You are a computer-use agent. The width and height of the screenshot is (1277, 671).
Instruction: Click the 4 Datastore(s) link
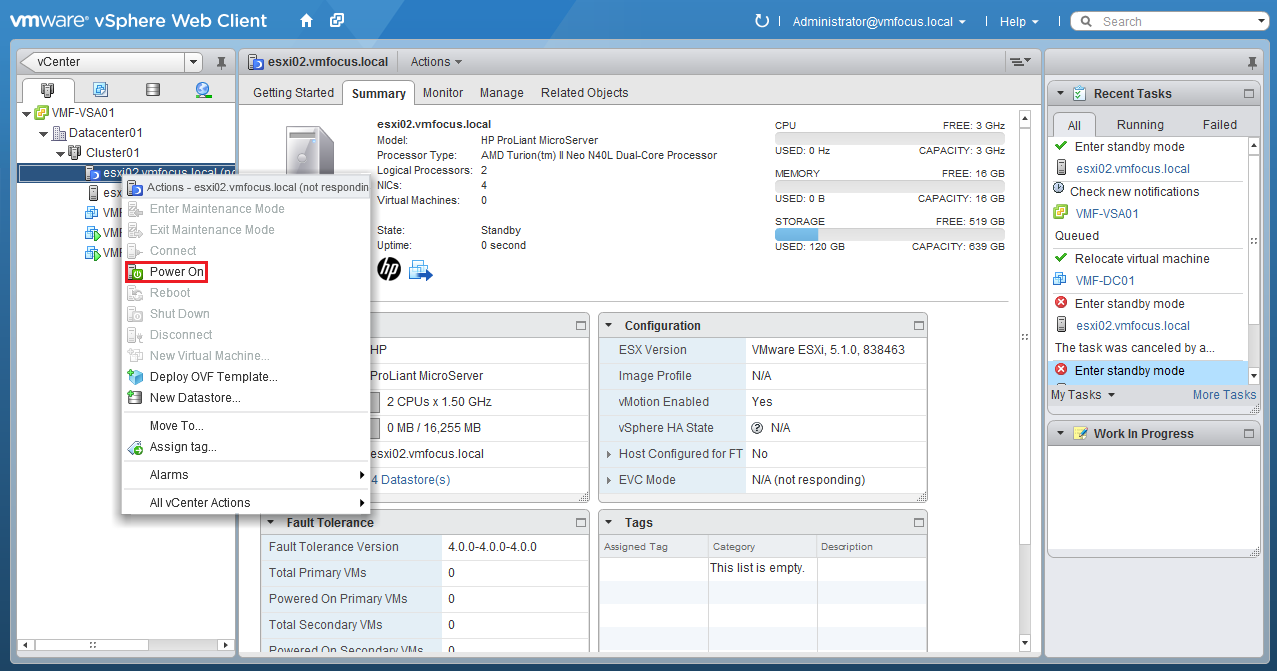[x=410, y=480]
